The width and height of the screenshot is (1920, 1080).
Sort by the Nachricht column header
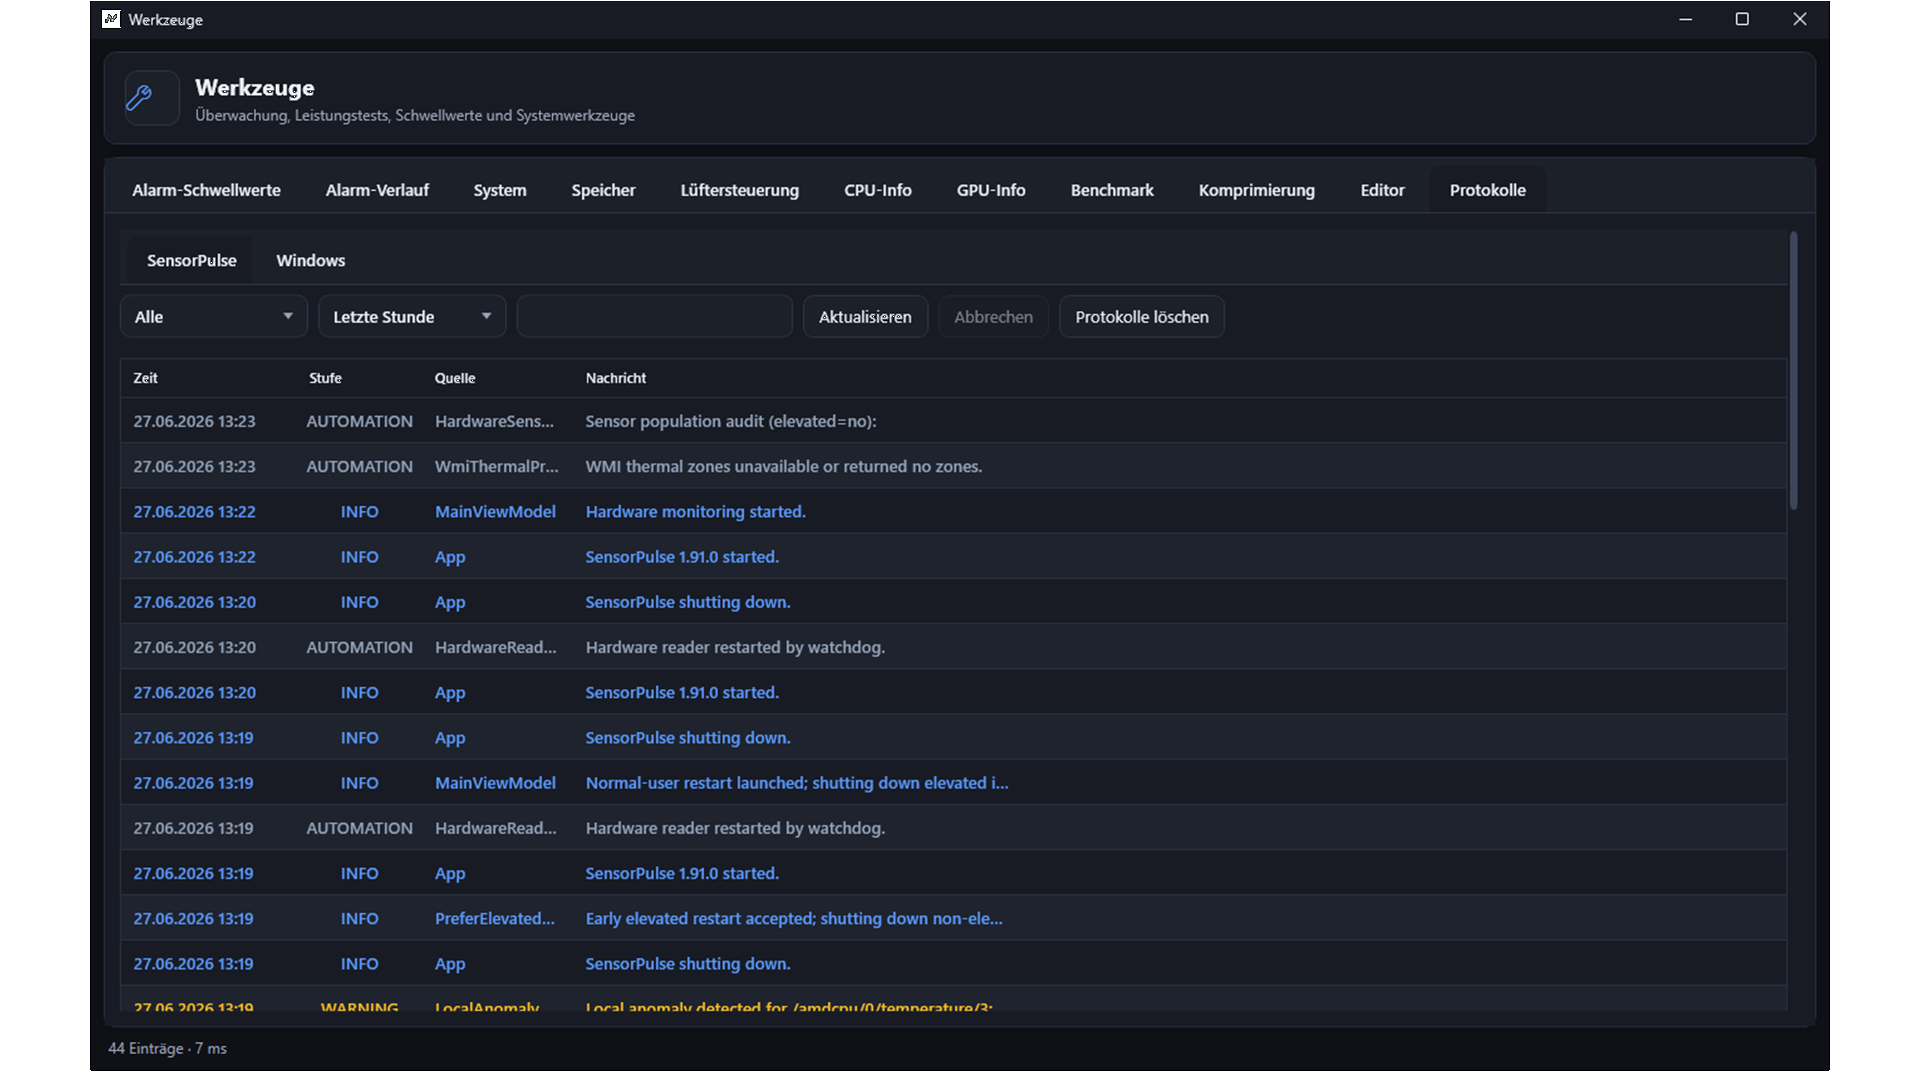pyautogui.click(x=616, y=378)
